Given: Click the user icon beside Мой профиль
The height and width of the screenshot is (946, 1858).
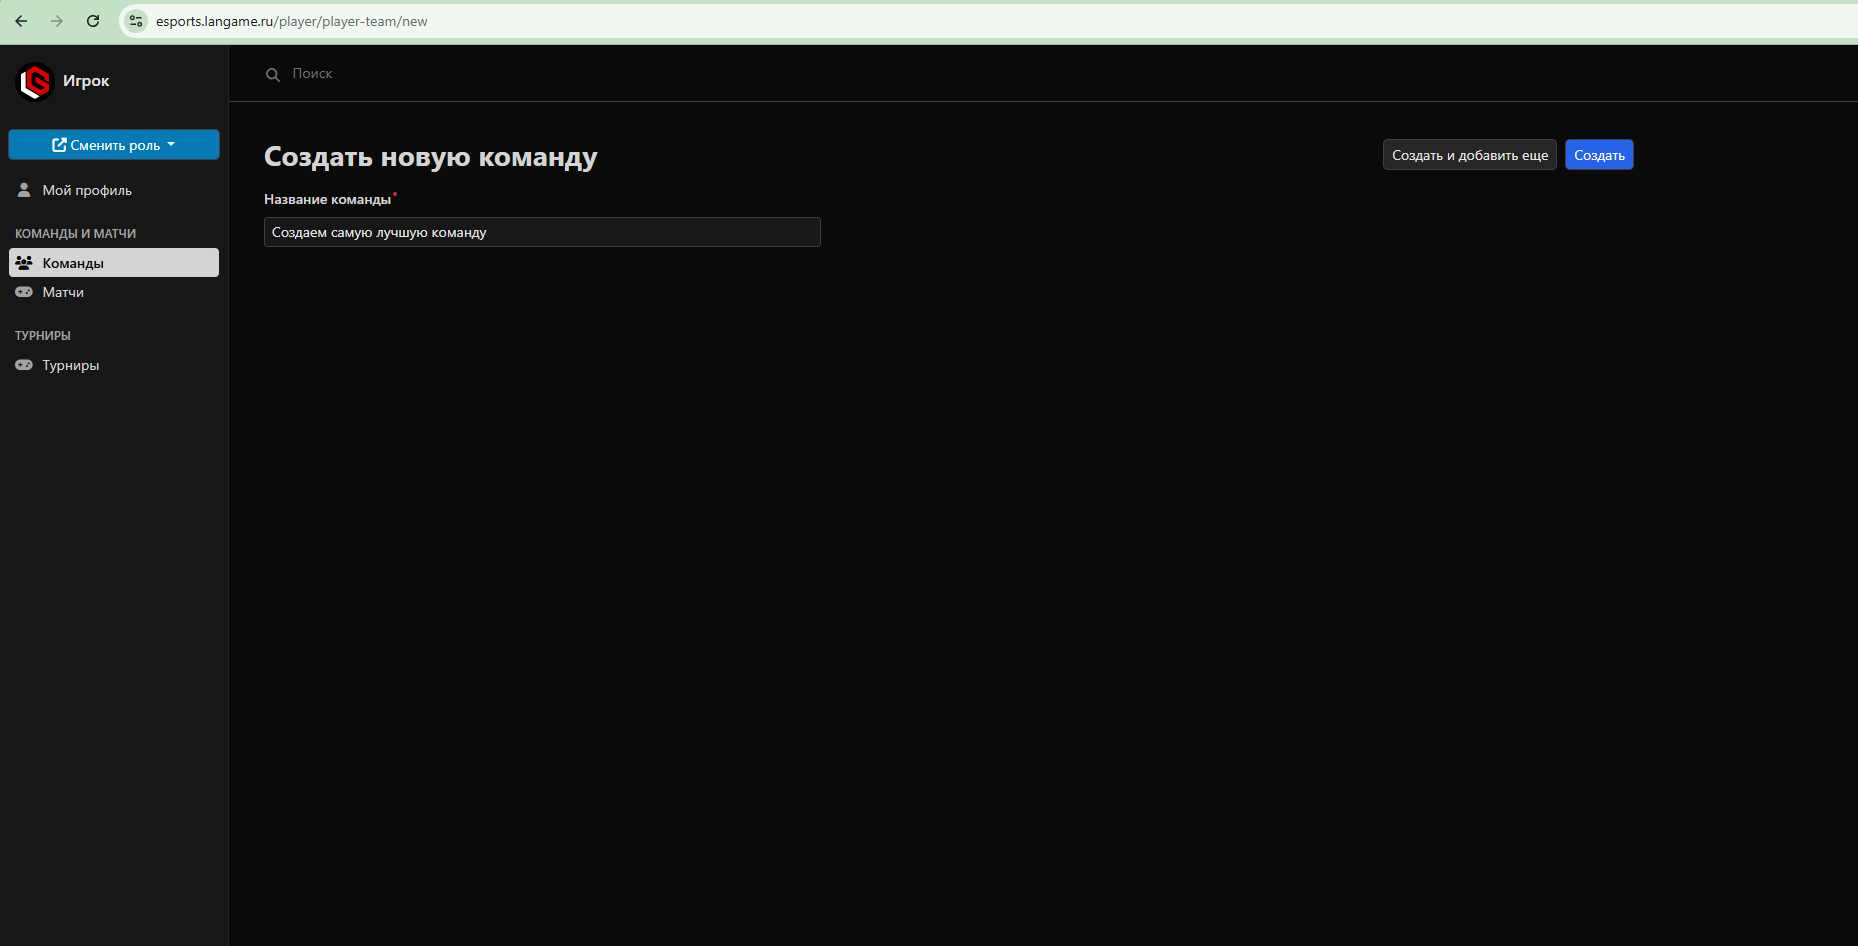Looking at the screenshot, I should [24, 190].
